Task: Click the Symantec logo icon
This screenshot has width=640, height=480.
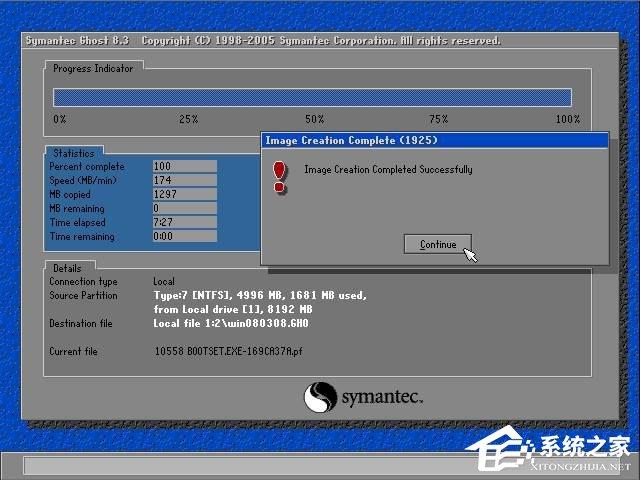Action: (x=320, y=397)
